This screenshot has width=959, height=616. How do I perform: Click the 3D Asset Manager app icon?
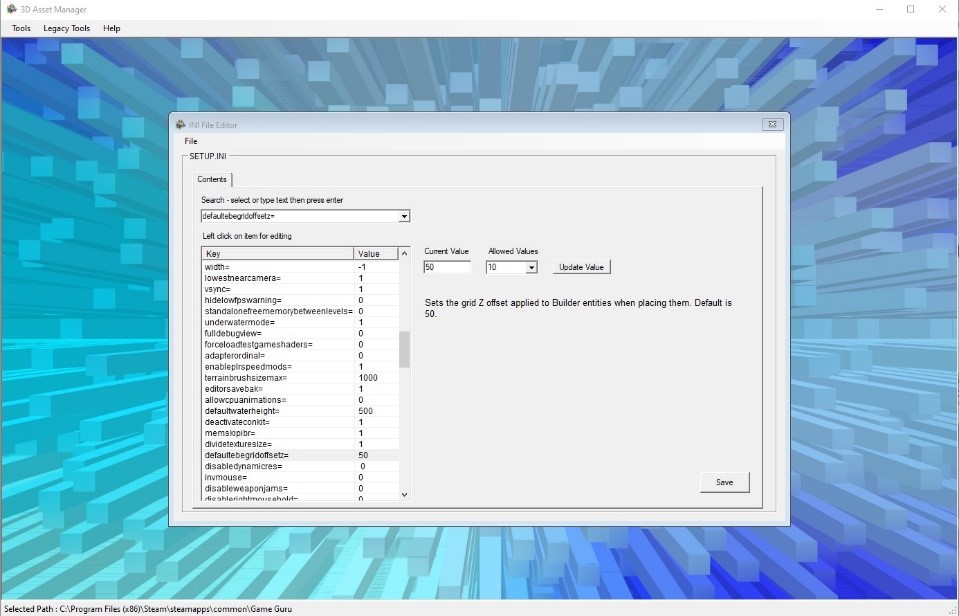tap(11, 9)
